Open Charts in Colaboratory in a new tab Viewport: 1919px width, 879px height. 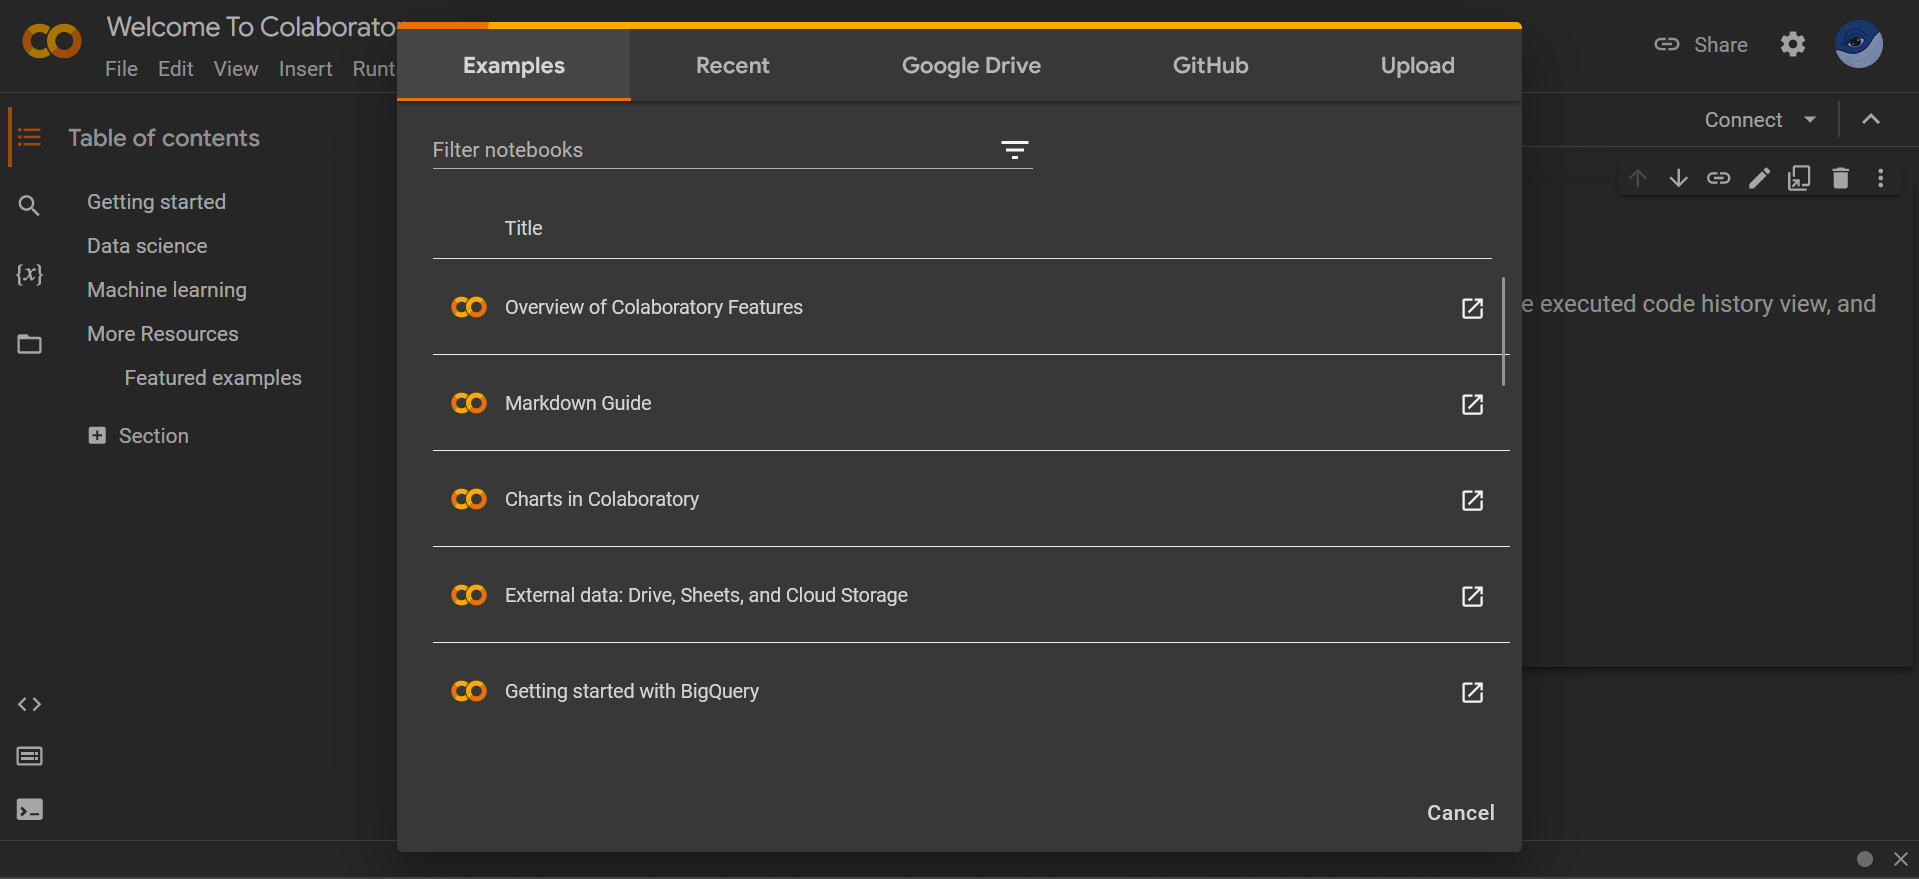[1472, 500]
